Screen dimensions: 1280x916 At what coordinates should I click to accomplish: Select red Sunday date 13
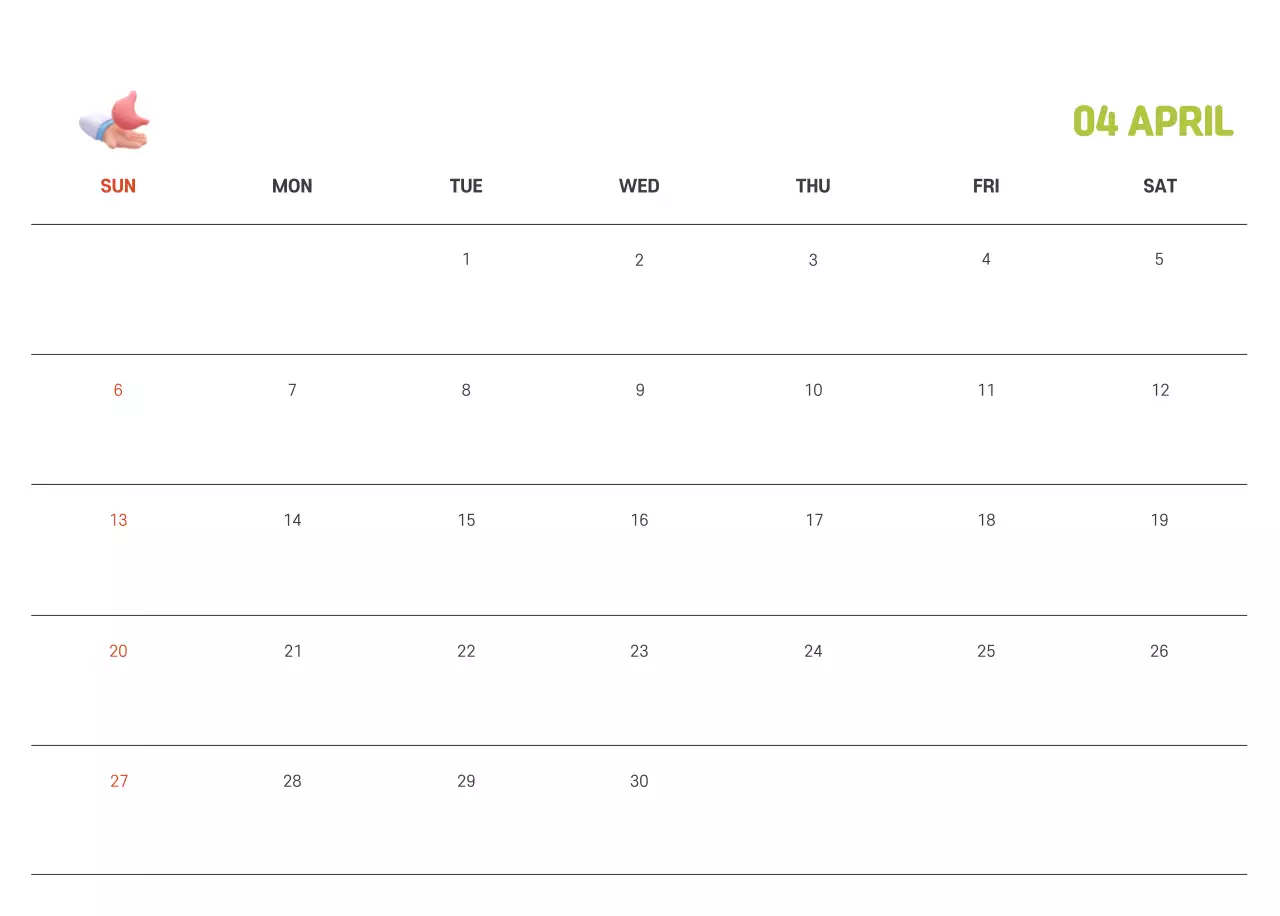coord(118,520)
